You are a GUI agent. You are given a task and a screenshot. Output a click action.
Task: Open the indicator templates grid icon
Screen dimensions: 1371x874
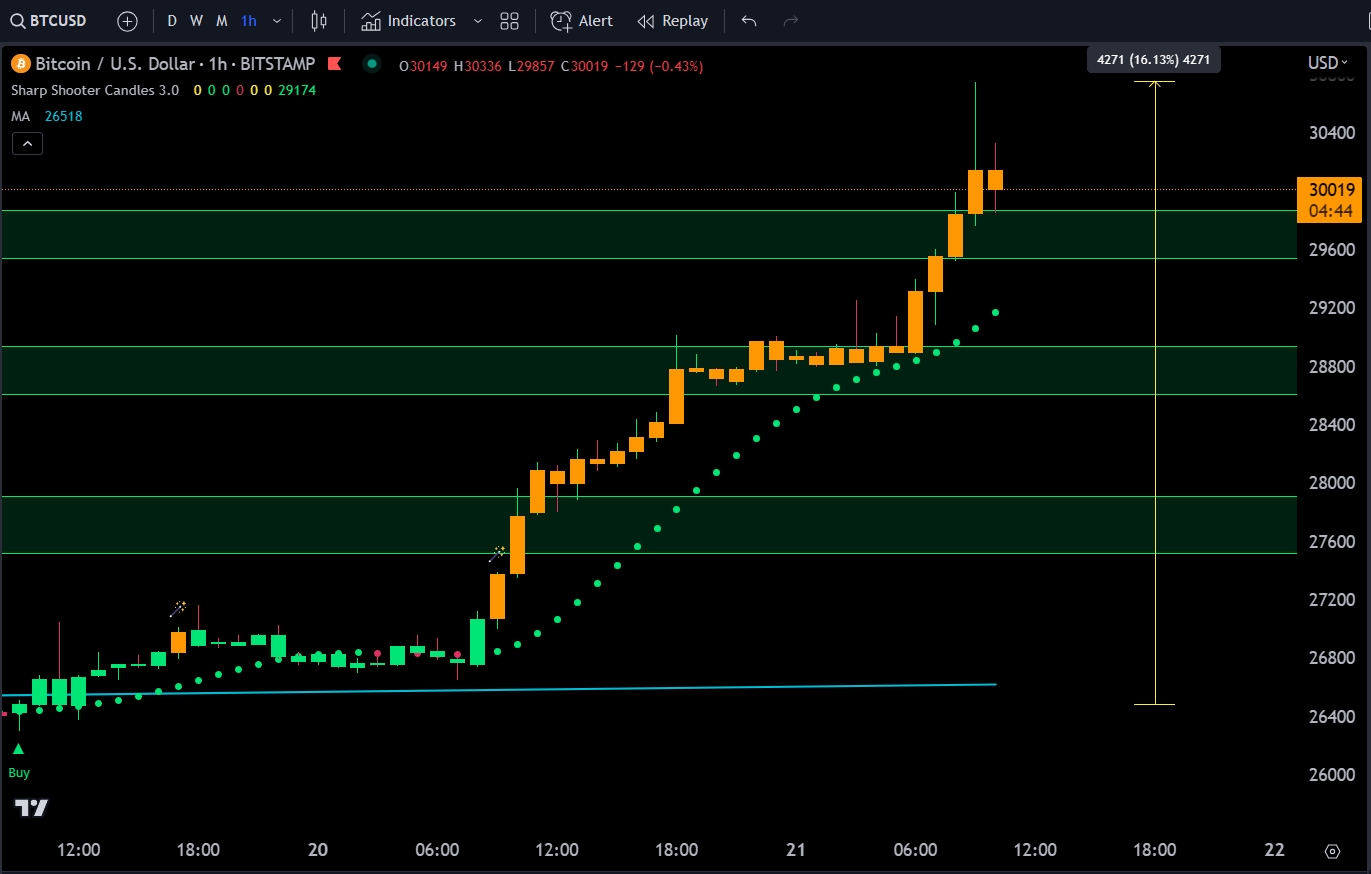[x=509, y=21]
